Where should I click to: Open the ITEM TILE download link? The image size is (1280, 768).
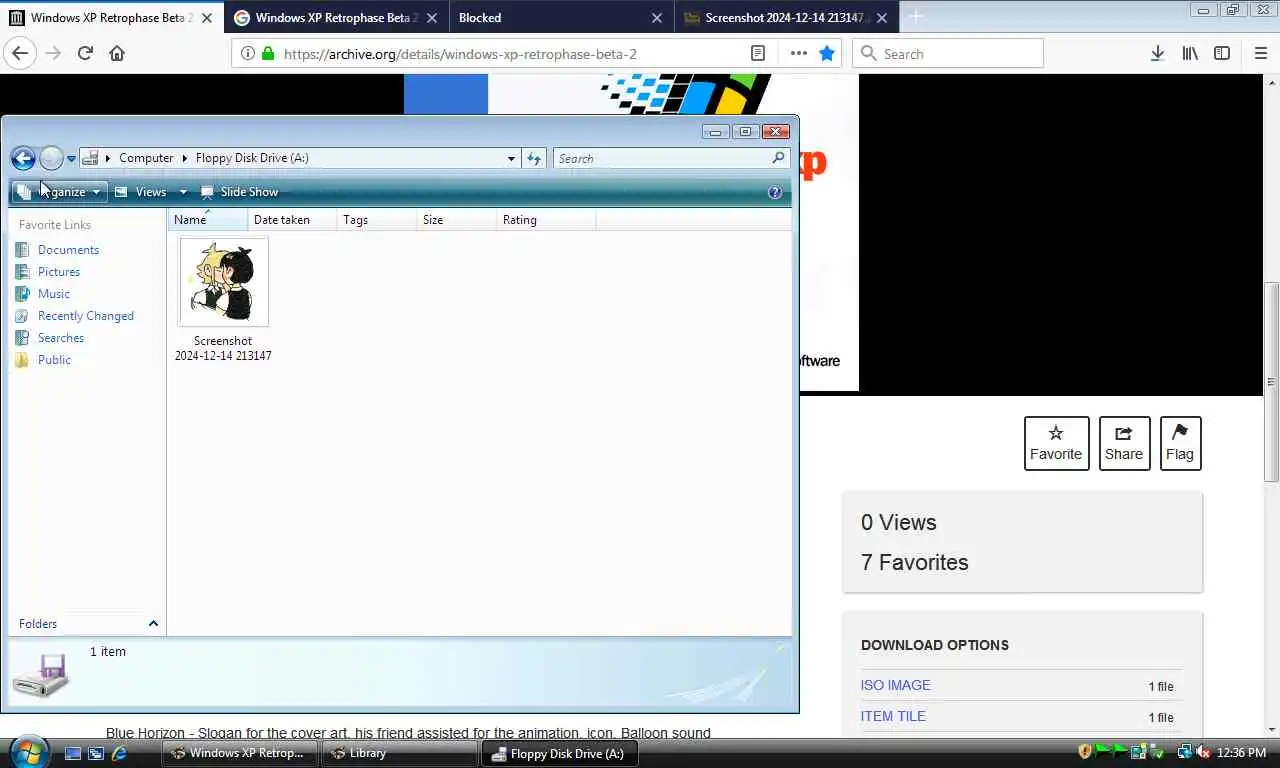pos(893,716)
